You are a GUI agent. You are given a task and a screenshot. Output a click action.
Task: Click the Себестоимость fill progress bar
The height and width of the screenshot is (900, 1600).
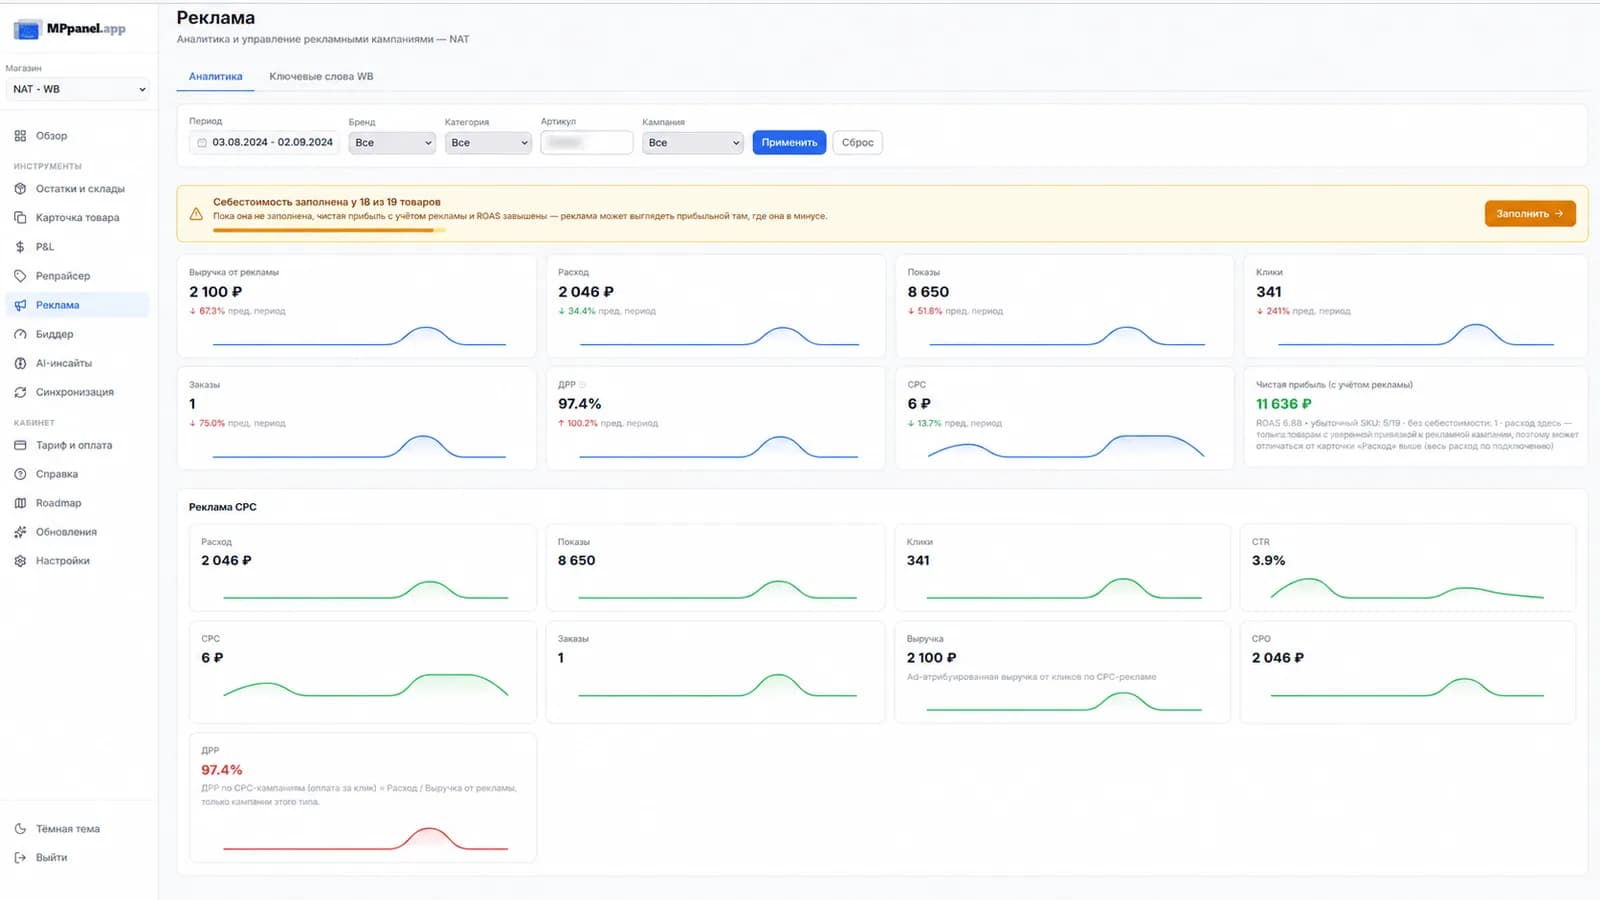click(x=328, y=230)
